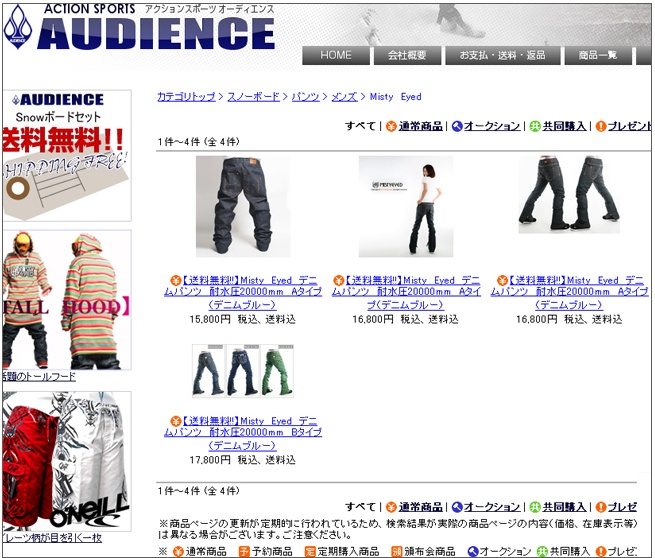Click legend 通常商品 yen icon in footer note
This screenshot has width=655, height=558.
tap(178, 551)
